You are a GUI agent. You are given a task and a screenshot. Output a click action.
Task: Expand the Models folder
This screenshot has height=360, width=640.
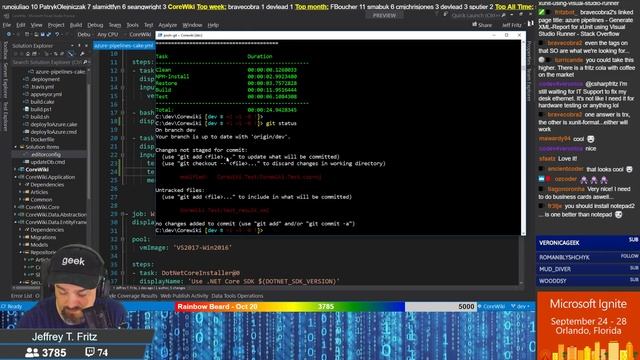[x=20, y=245]
